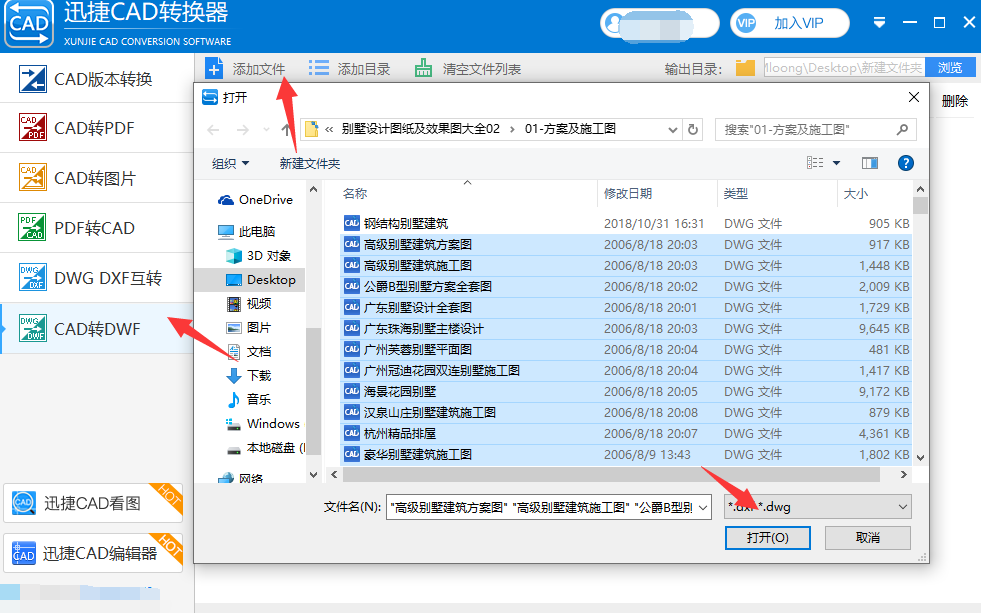This screenshot has width=981, height=613.
Task: Refresh the folder listing
Action: (693, 129)
